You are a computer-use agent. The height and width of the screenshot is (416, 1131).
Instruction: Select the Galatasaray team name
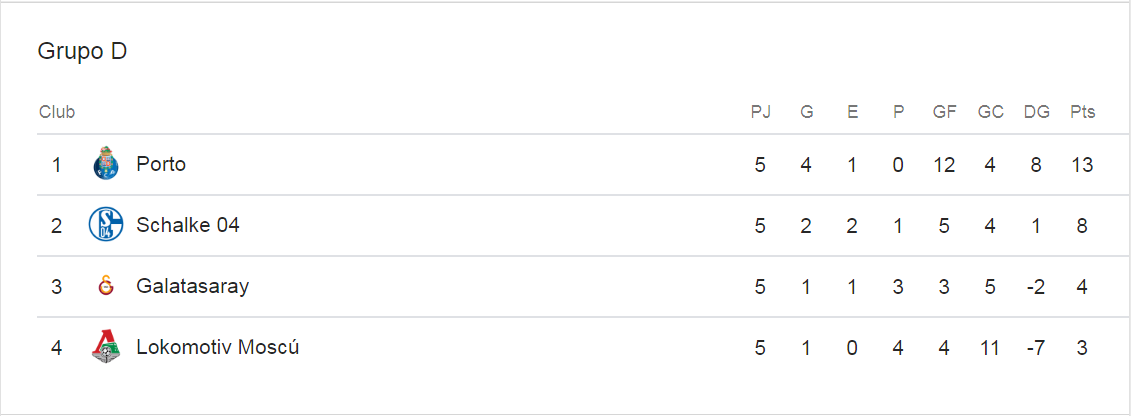tap(193, 286)
